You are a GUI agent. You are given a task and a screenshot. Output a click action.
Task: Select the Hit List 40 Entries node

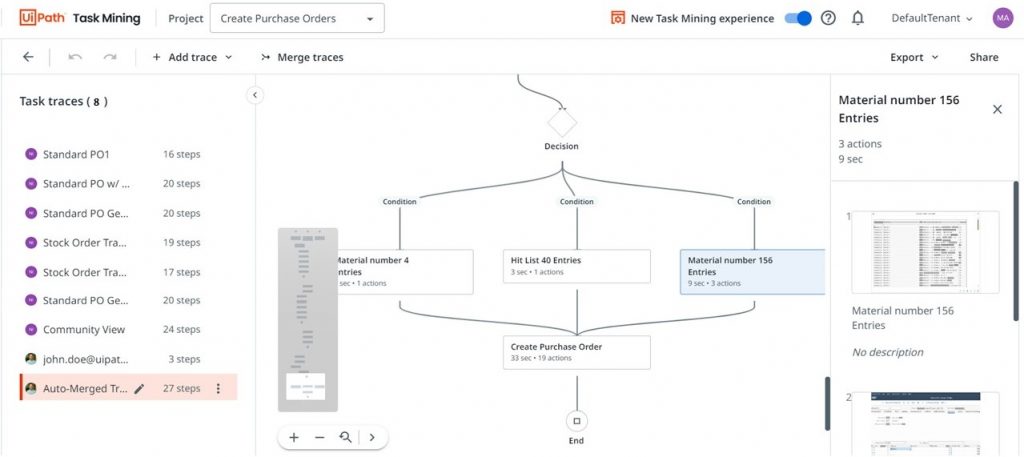pos(577,266)
